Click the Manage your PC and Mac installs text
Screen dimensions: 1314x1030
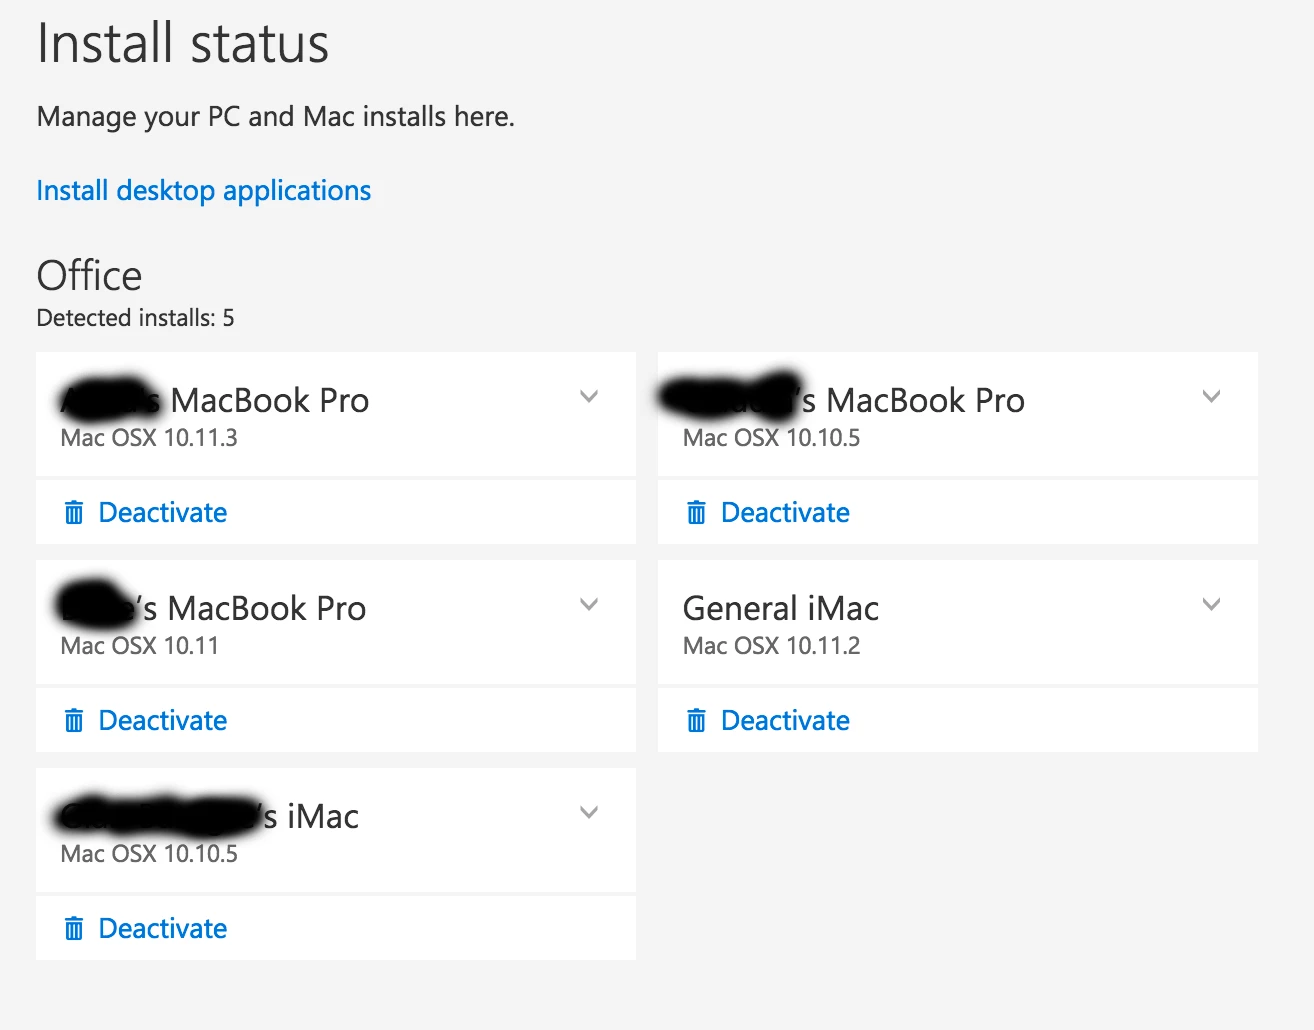pyautogui.click(x=275, y=117)
